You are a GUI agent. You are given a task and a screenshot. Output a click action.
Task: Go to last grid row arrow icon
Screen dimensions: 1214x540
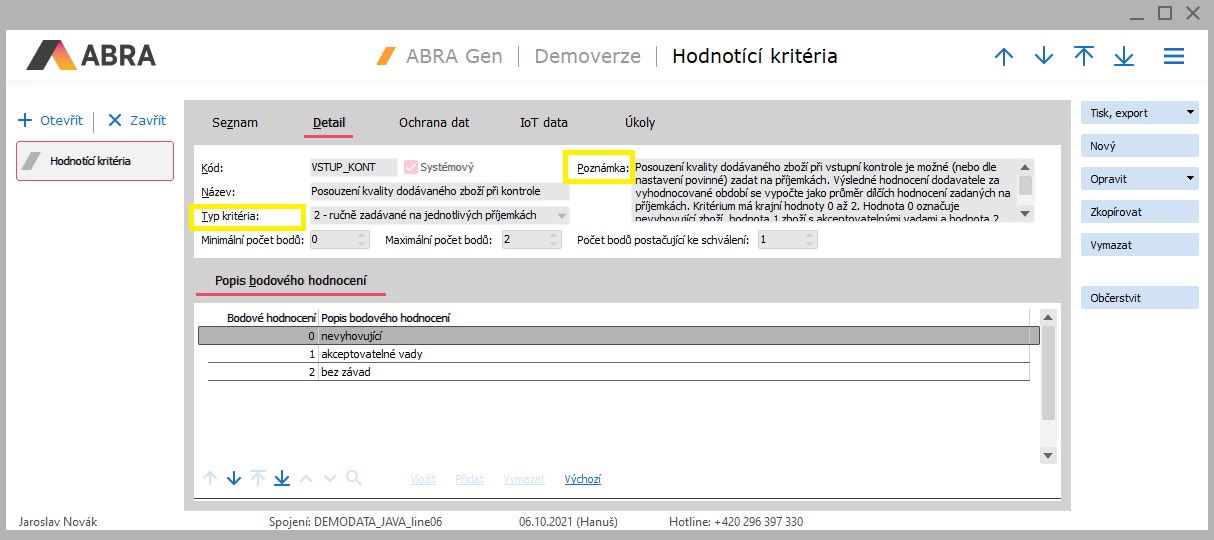pyautogui.click(x=282, y=479)
